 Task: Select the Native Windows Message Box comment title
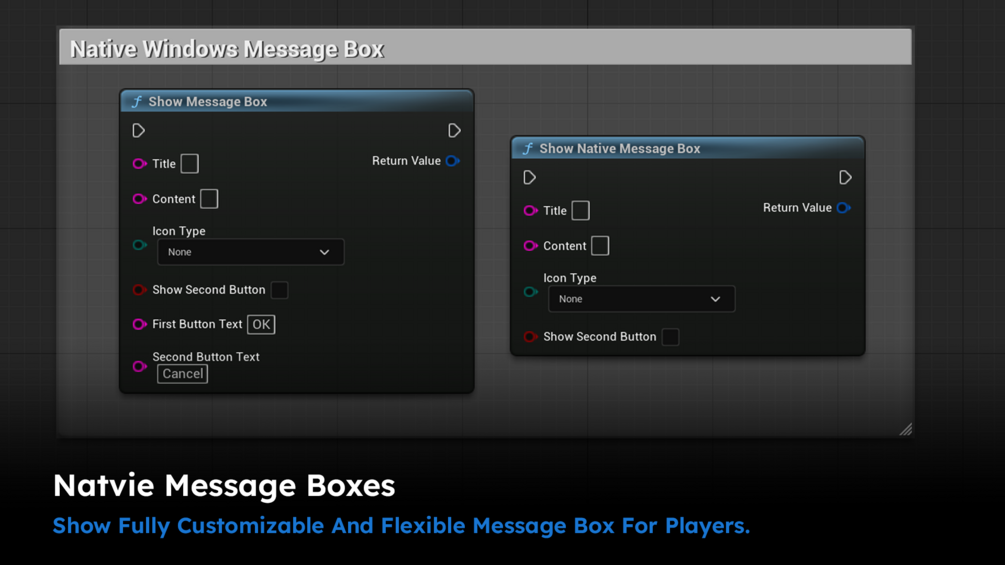click(x=227, y=49)
